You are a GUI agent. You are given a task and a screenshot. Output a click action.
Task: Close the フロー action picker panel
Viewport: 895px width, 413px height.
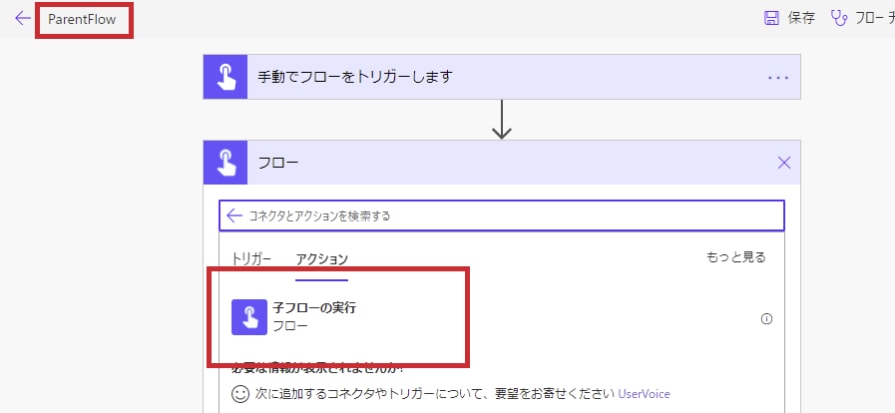[x=784, y=163]
